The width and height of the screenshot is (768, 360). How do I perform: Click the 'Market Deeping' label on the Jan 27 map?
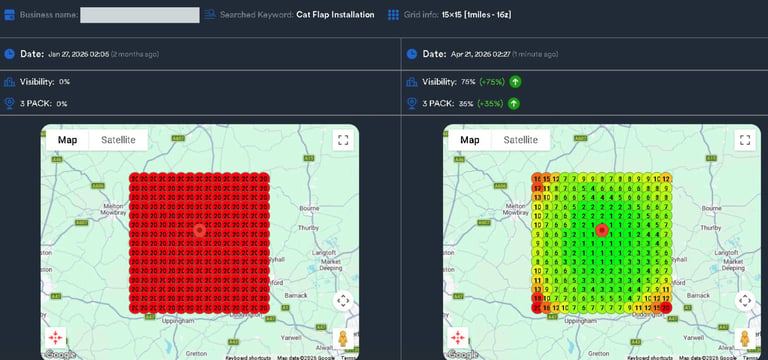pos(331,265)
